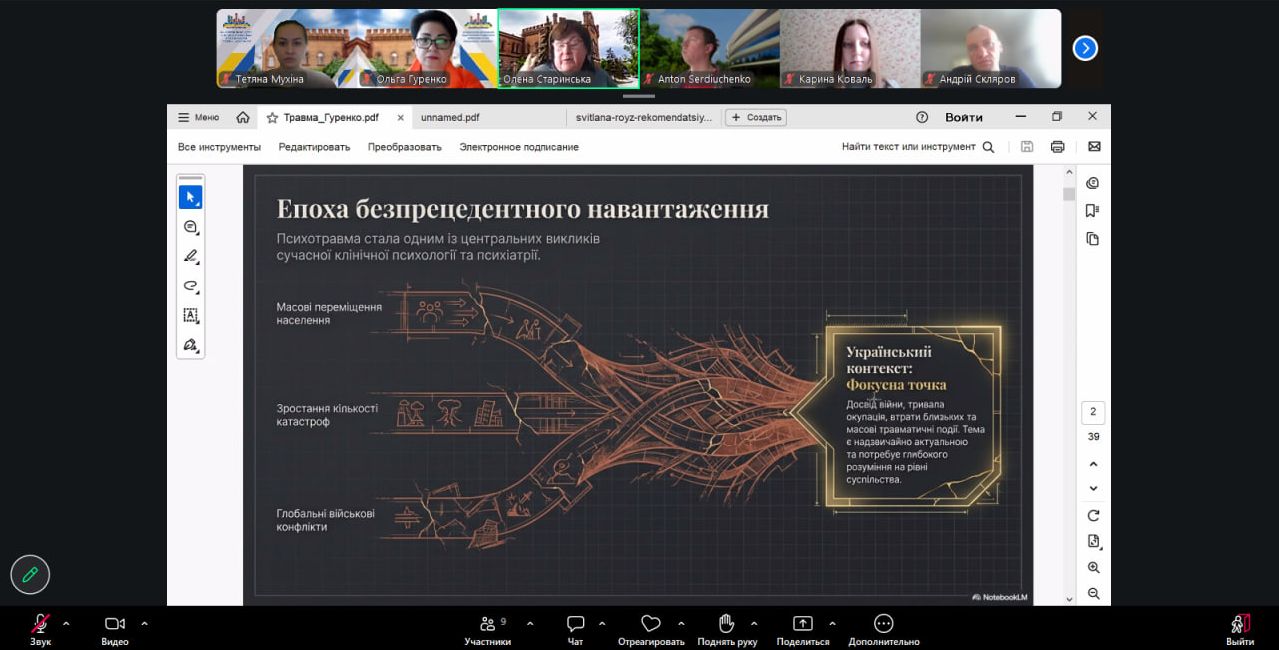Select the highlighter pen tool
Screen dimensions: 1279x650
point(190,256)
